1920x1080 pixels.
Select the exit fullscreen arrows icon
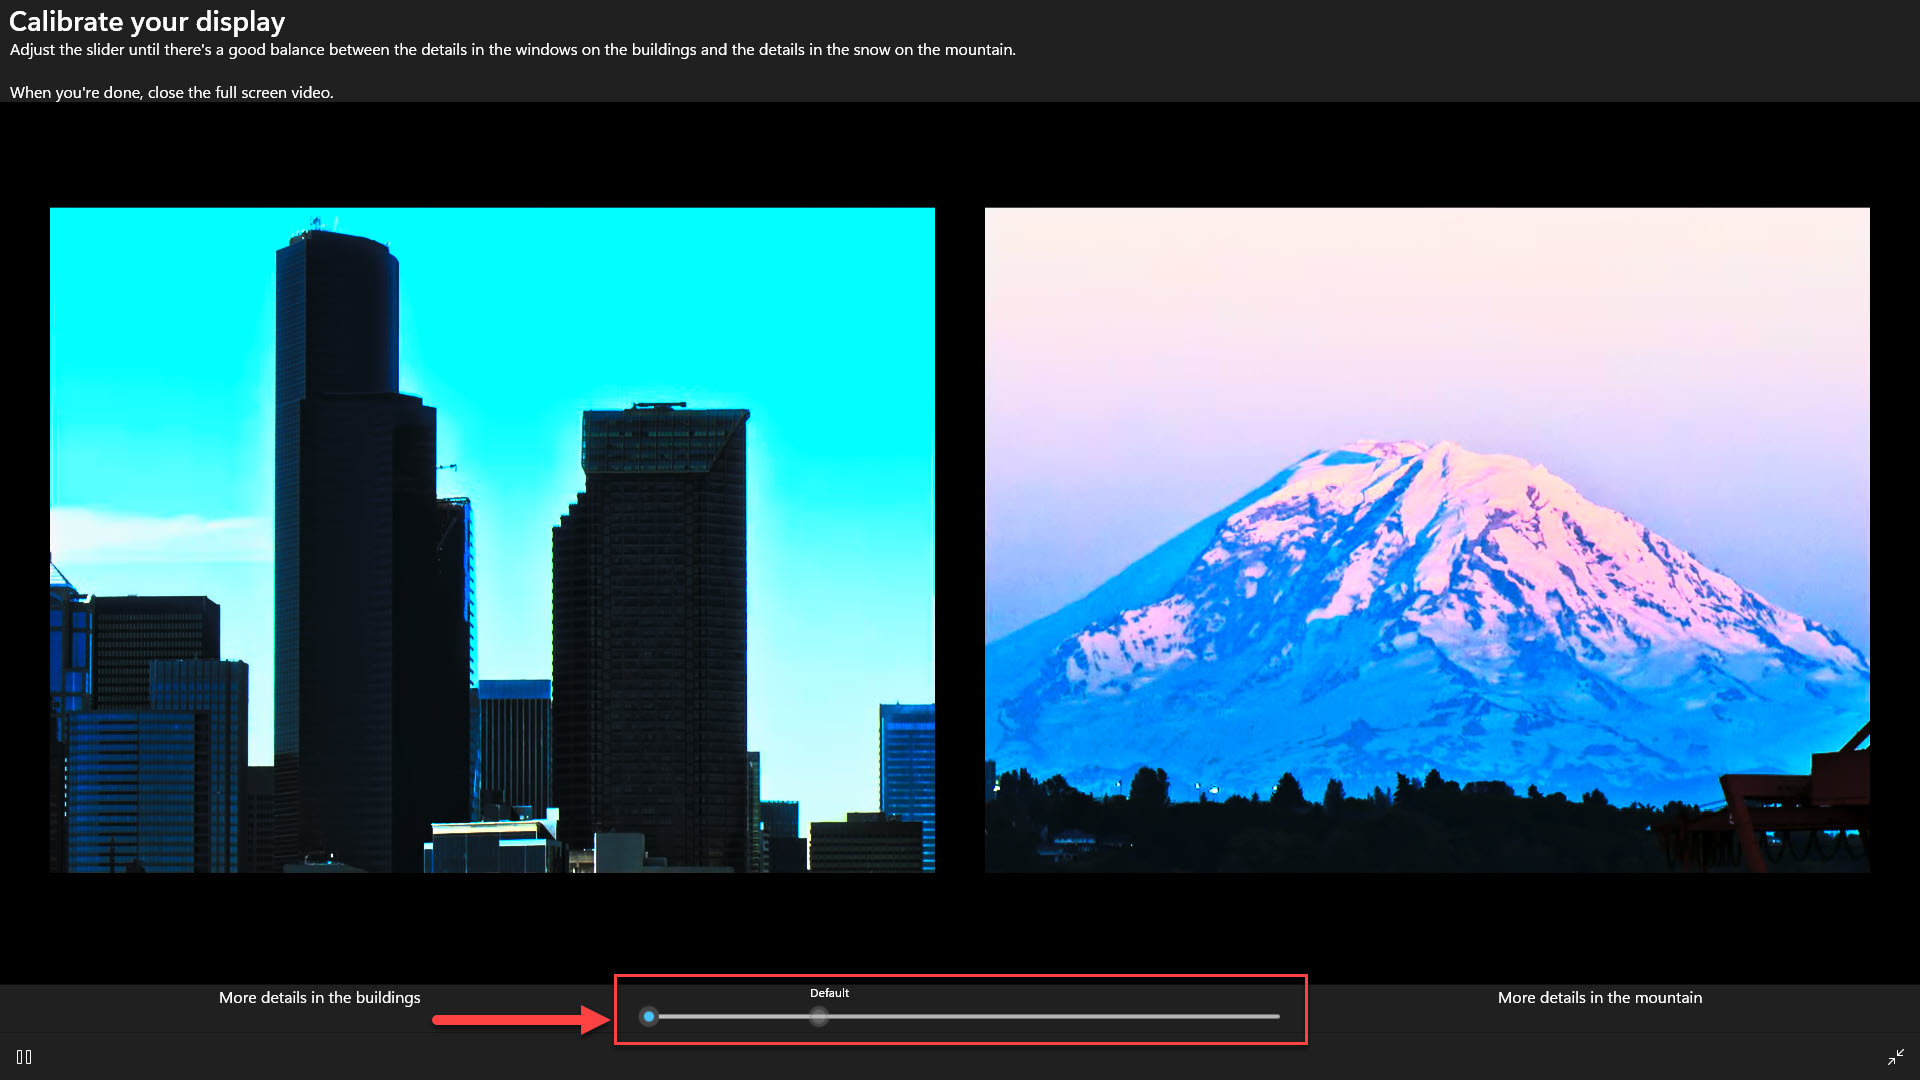tap(1897, 1056)
